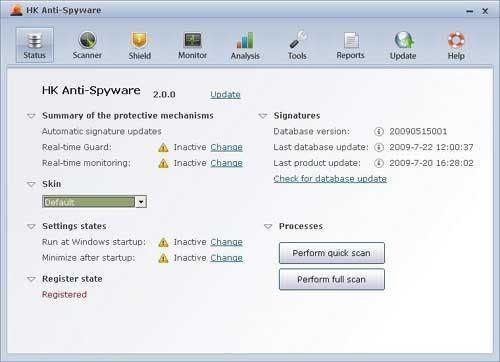Click Check for database update link

330,179
